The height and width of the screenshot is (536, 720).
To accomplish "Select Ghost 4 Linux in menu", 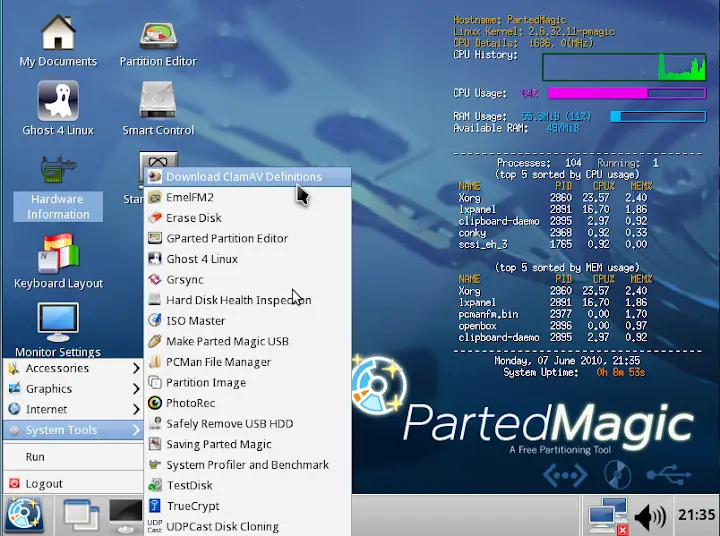I will (248, 259).
